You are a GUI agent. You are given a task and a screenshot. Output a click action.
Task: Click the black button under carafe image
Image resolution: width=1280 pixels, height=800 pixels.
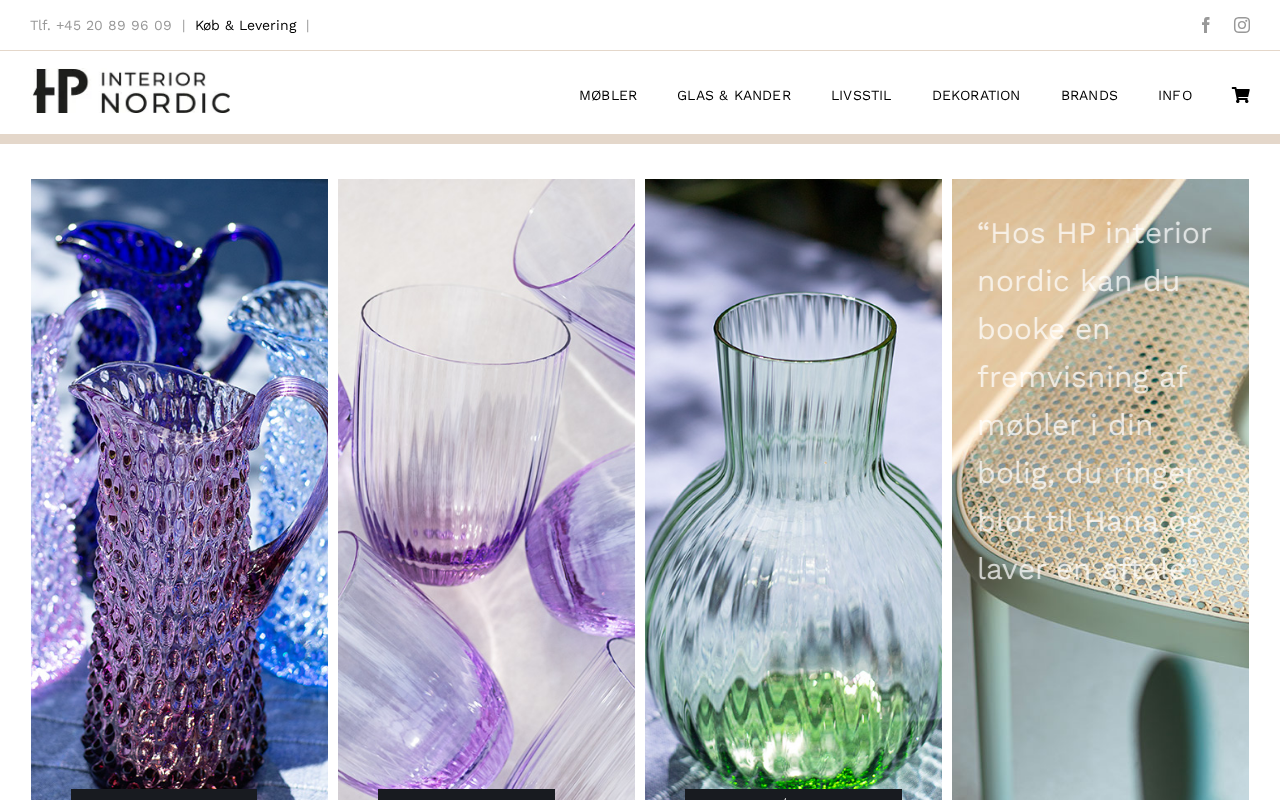tap(793, 795)
